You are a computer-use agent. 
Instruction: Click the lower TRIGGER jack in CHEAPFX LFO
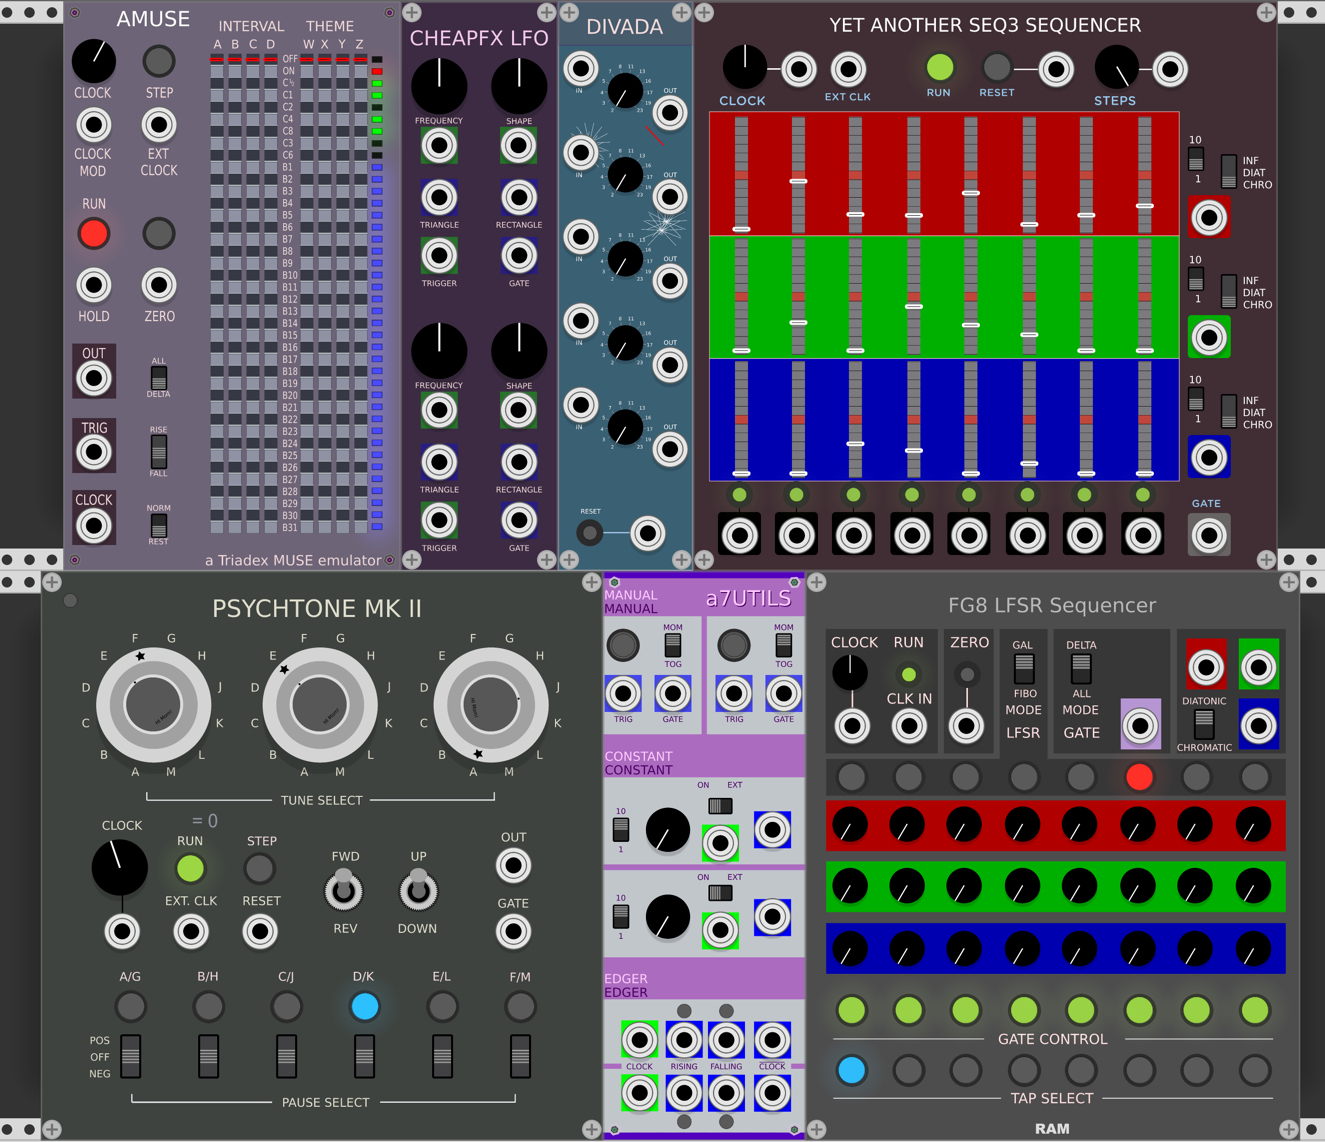coord(439,521)
